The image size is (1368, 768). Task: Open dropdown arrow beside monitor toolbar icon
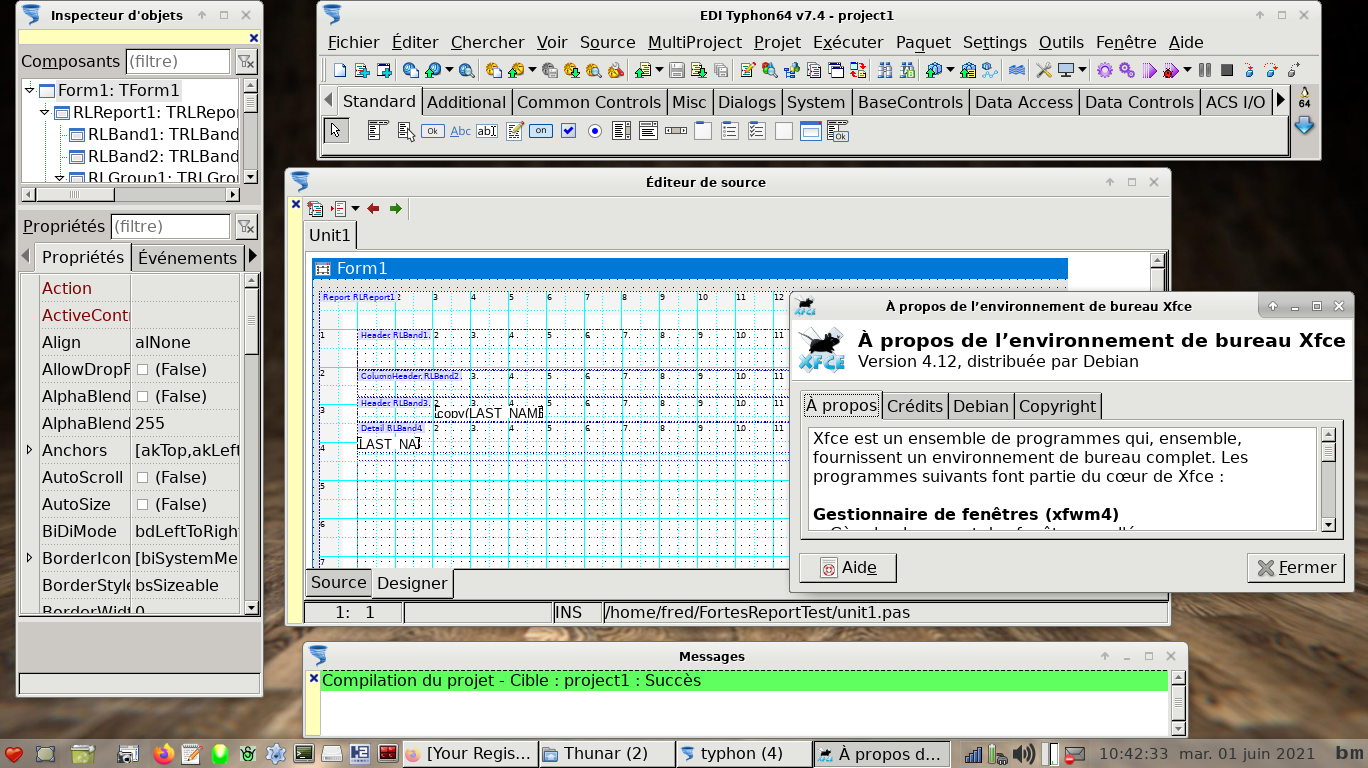(x=1084, y=70)
